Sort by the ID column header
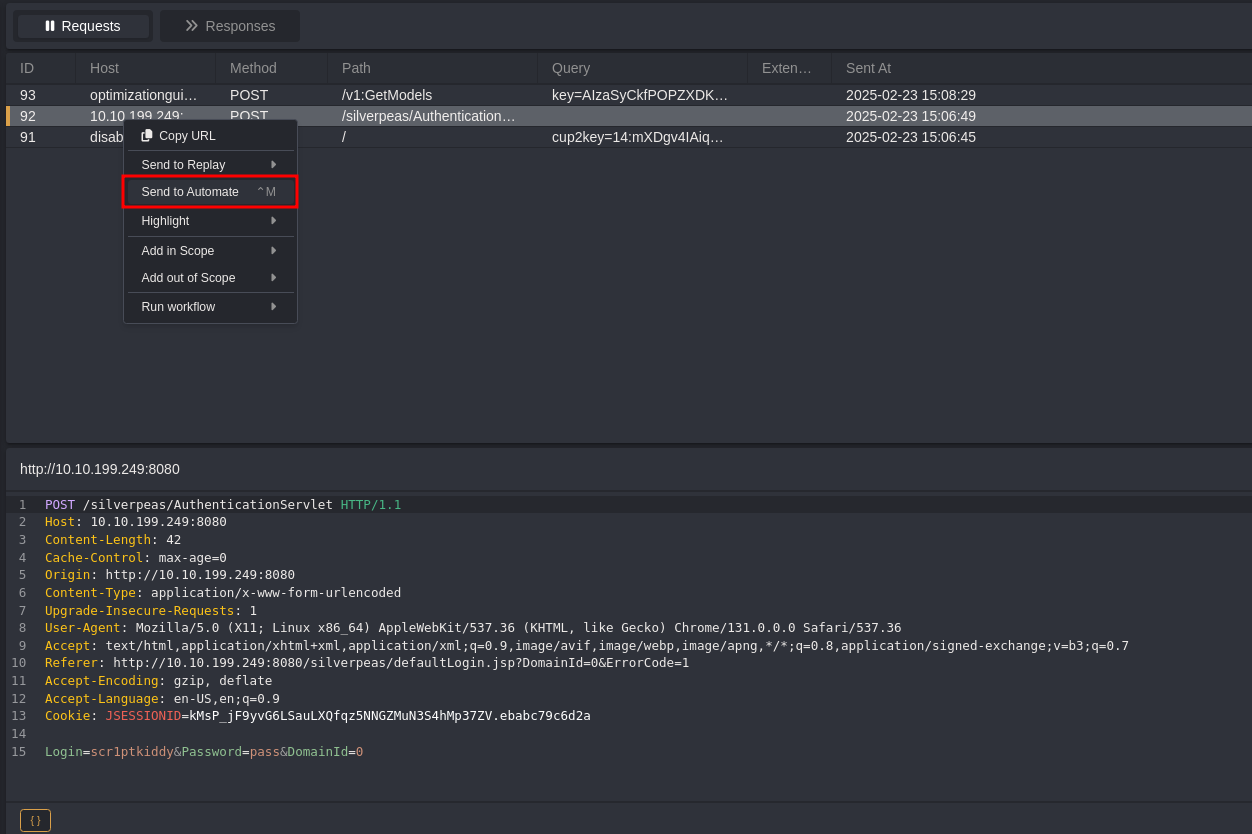 pyautogui.click(x=41, y=68)
